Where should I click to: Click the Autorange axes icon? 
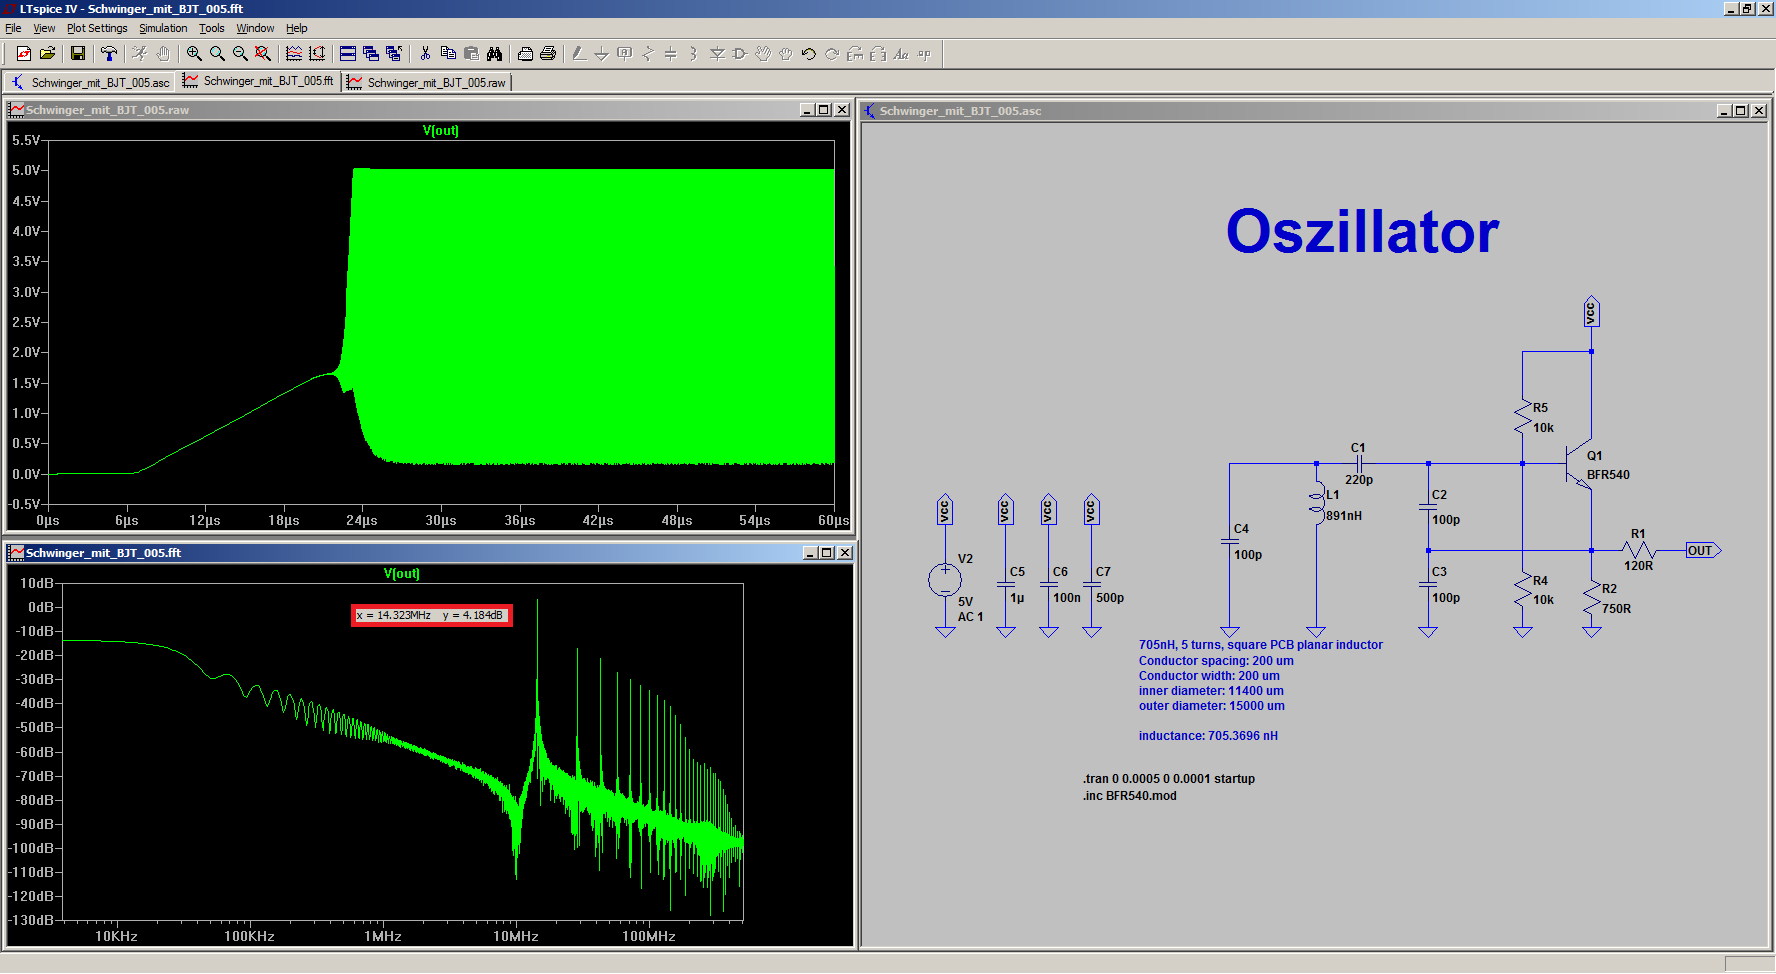(317, 54)
